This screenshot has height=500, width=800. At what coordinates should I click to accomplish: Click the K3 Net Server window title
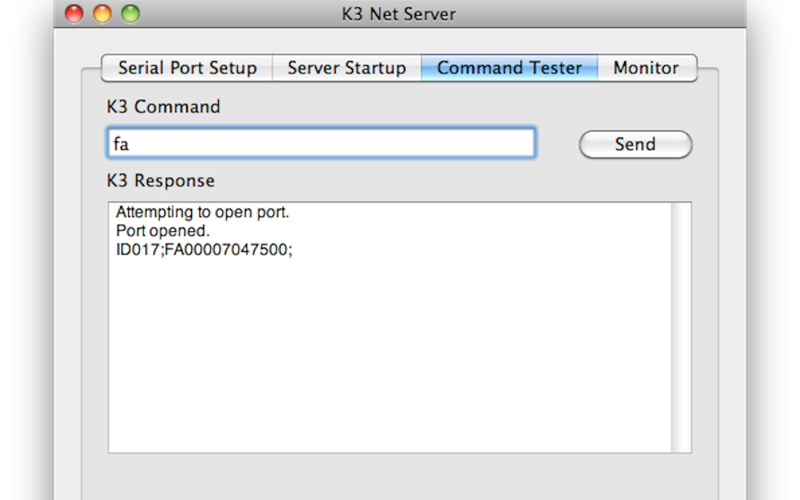(x=398, y=14)
